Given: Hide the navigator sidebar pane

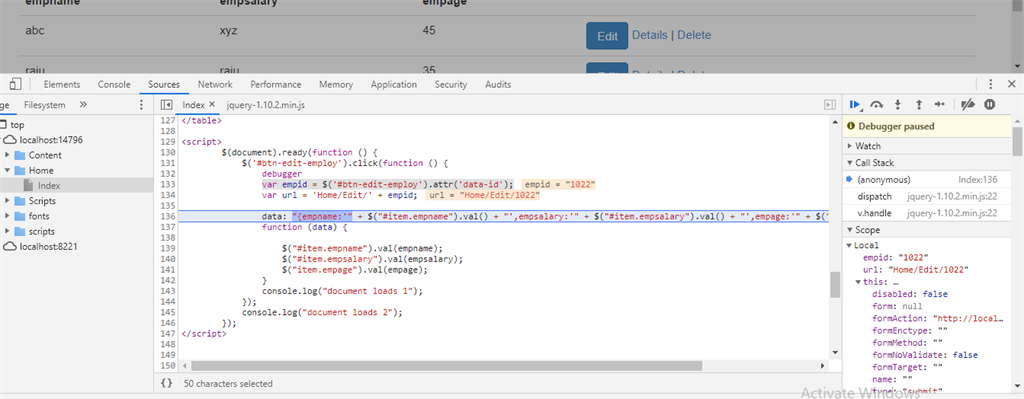Looking at the screenshot, I should [x=167, y=104].
